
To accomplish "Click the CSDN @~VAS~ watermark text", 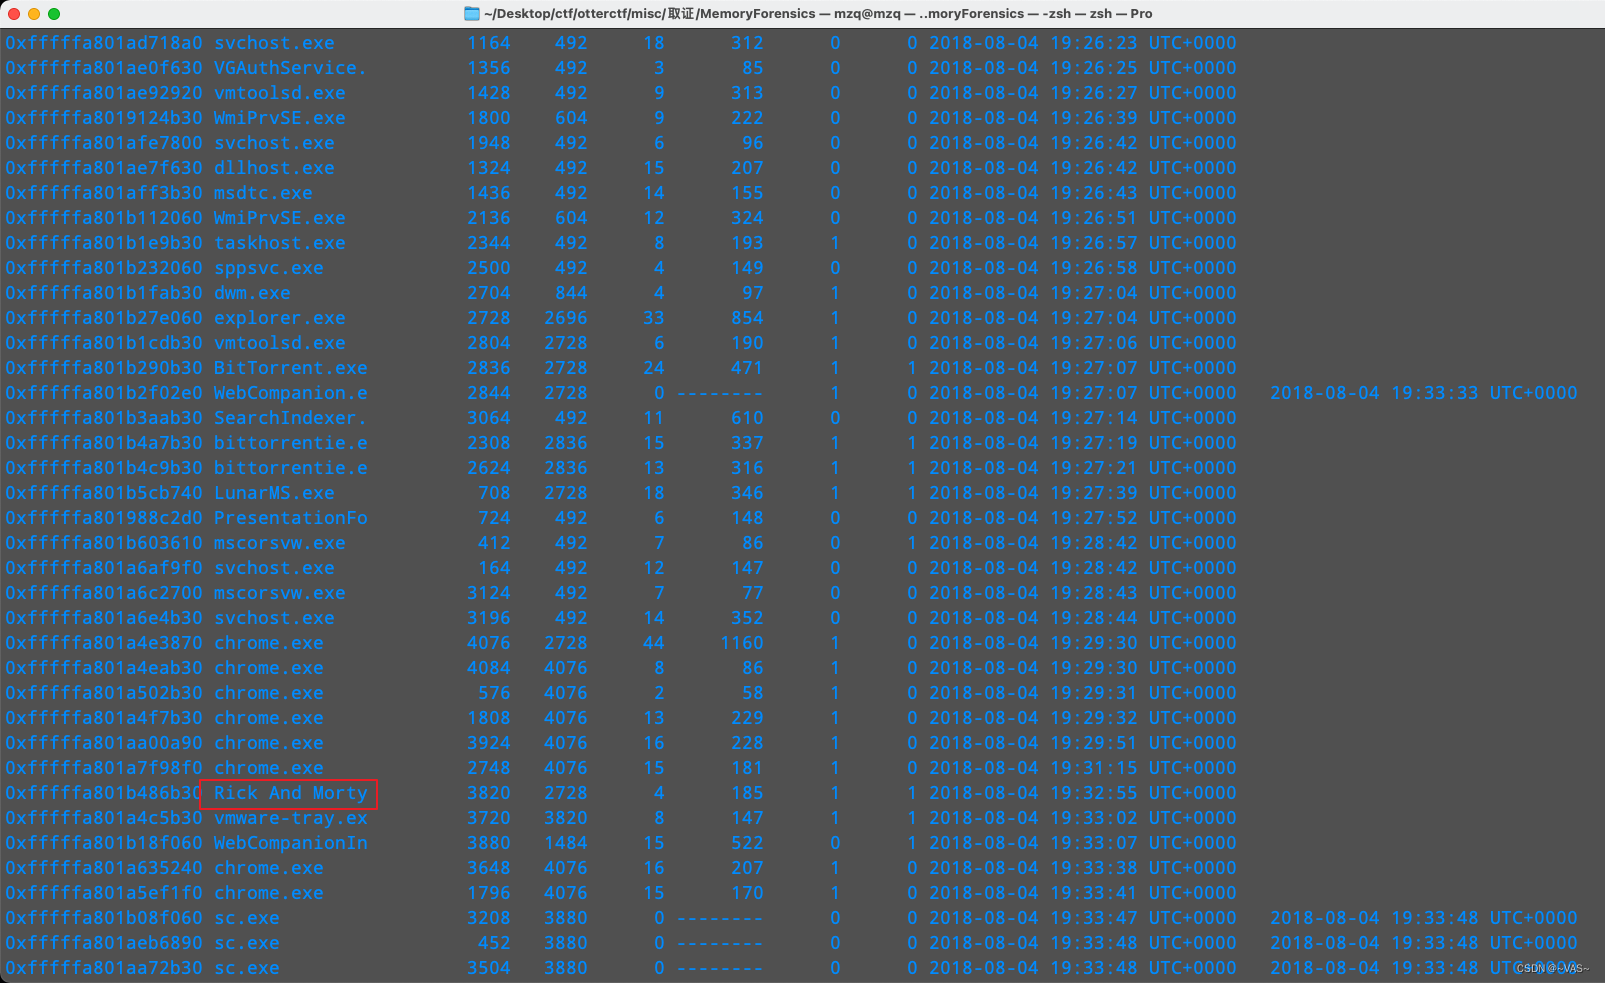I will [1548, 968].
